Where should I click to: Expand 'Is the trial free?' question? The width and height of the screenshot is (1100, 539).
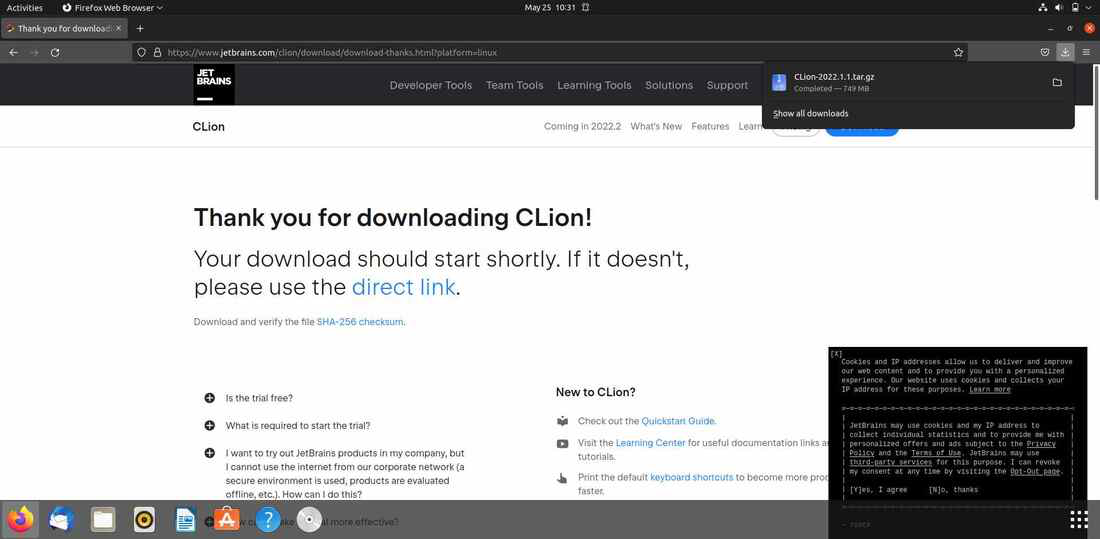(x=209, y=398)
